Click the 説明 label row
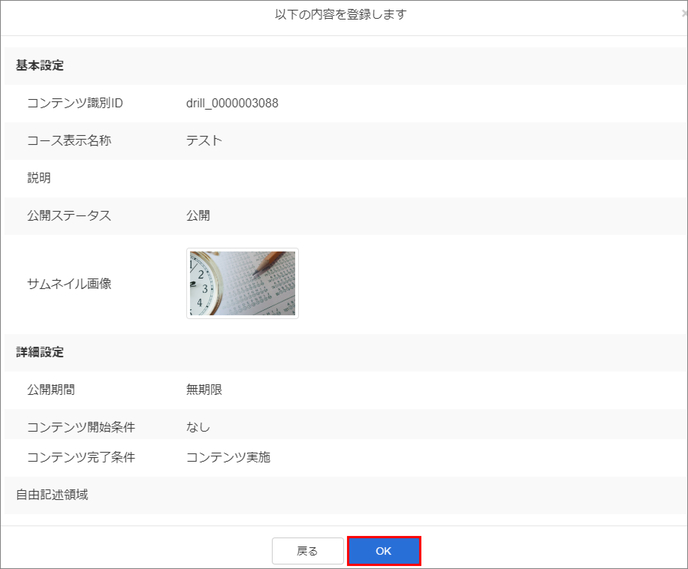Viewport: 688px width, 569px height. point(39,178)
